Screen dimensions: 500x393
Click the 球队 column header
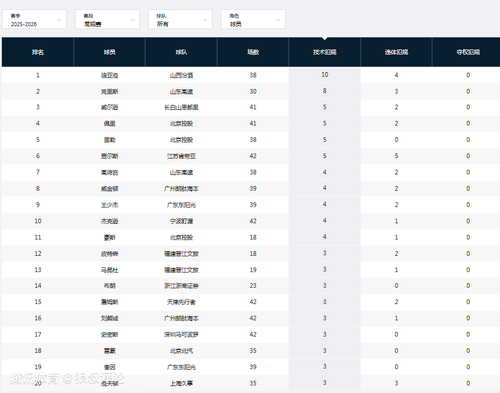pyautogui.click(x=181, y=52)
